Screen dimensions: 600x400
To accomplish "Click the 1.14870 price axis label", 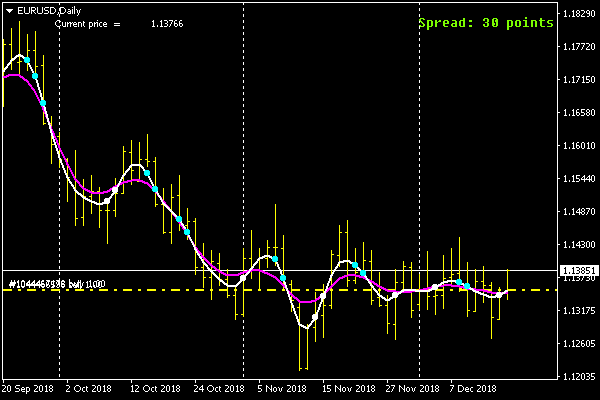I will (579, 211).
